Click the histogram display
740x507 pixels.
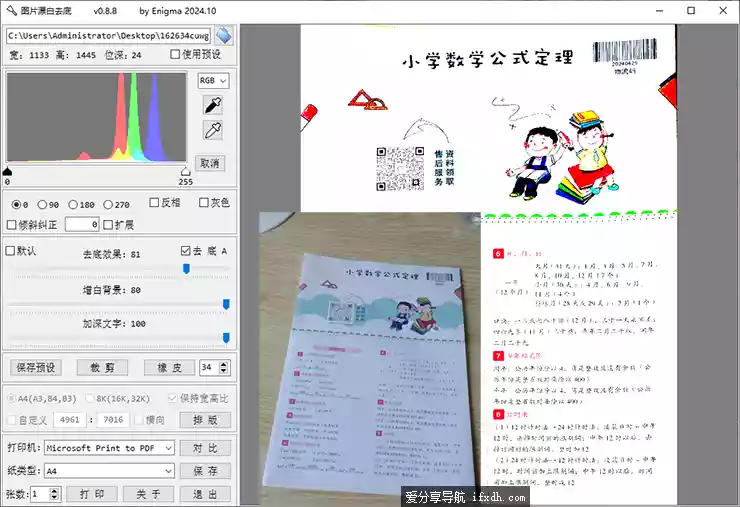(97, 117)
